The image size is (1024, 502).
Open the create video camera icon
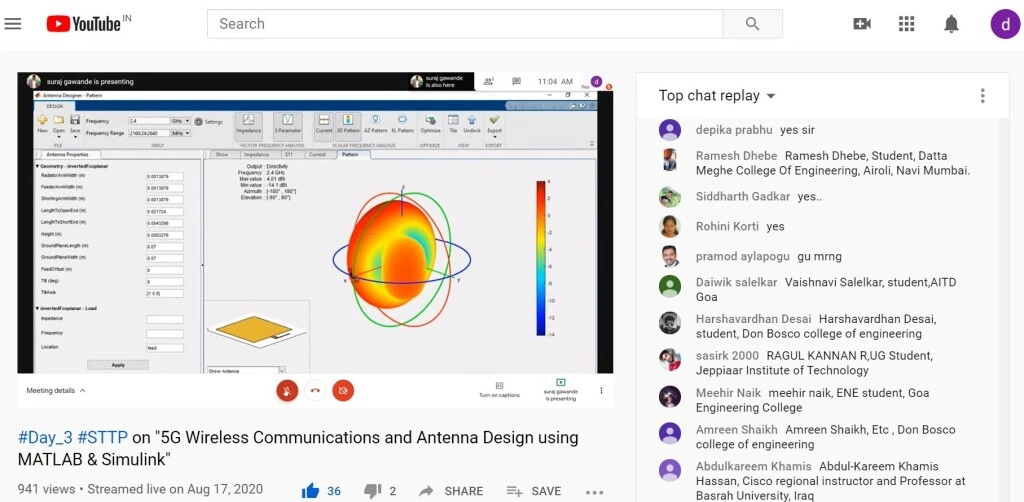(x=862, y=24)
